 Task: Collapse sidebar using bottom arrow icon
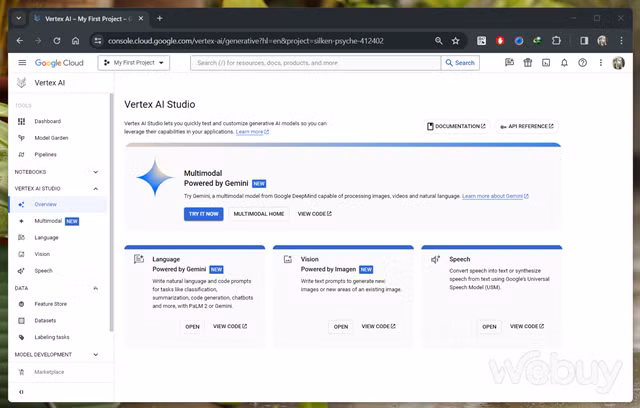coord(21,392)
